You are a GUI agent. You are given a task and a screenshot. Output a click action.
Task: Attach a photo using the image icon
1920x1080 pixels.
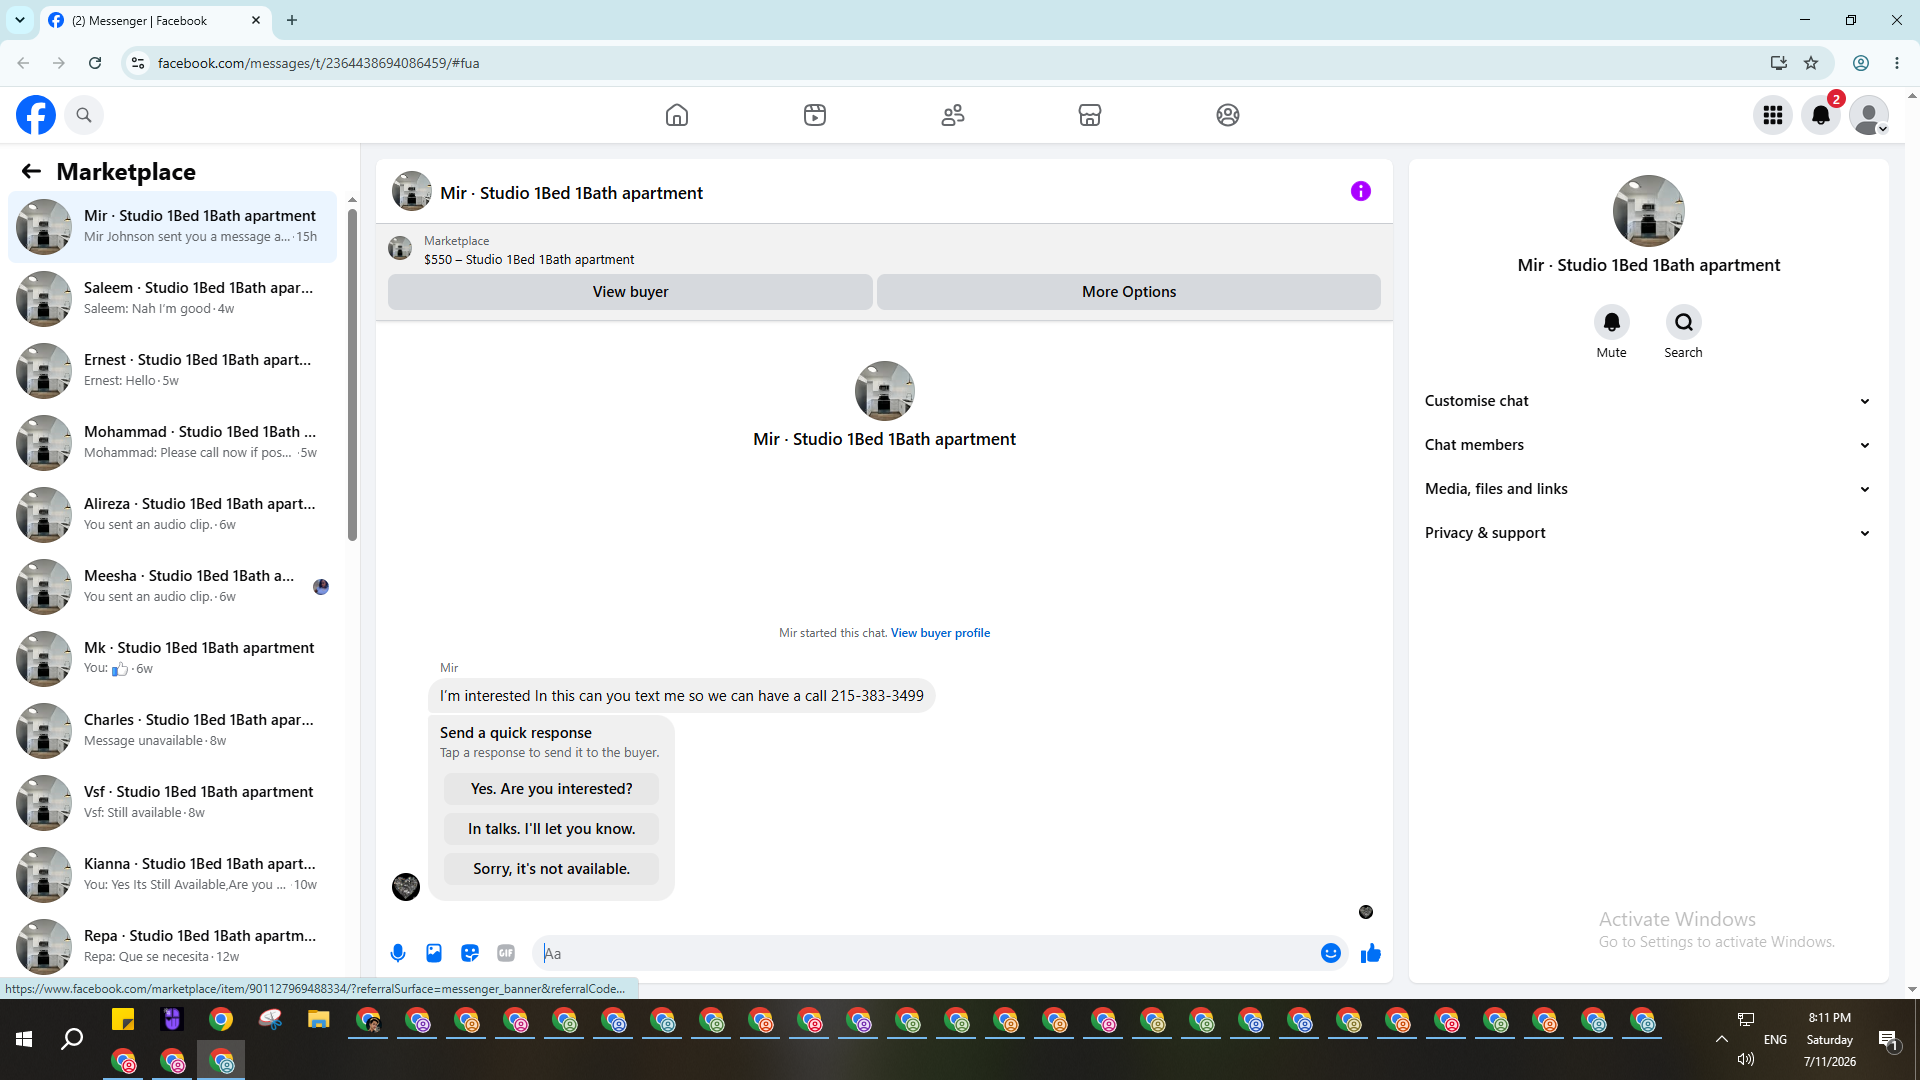[x=434, y=953]
